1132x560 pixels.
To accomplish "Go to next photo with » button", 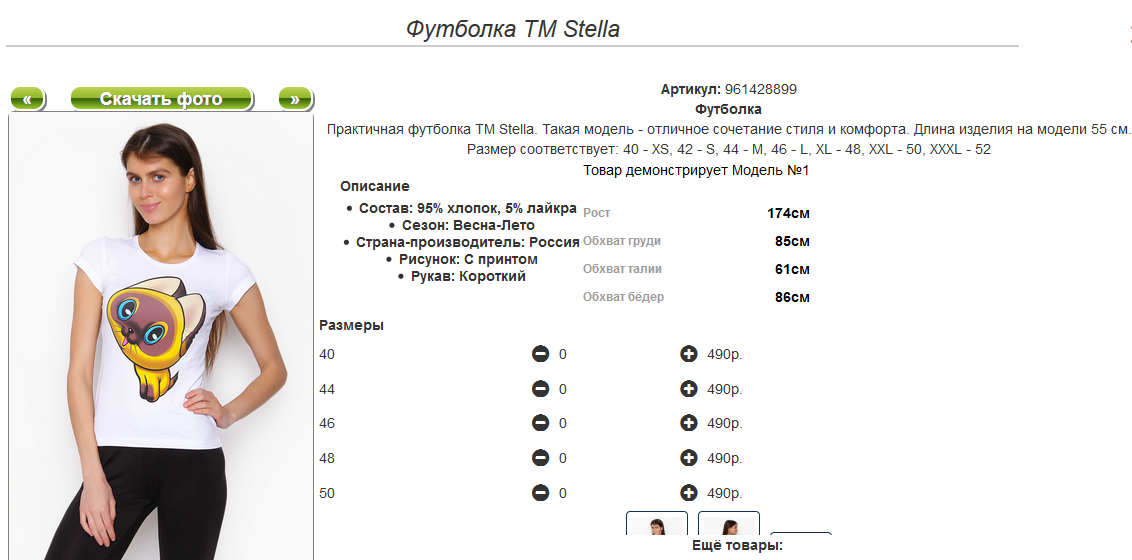I will (295, 99).
